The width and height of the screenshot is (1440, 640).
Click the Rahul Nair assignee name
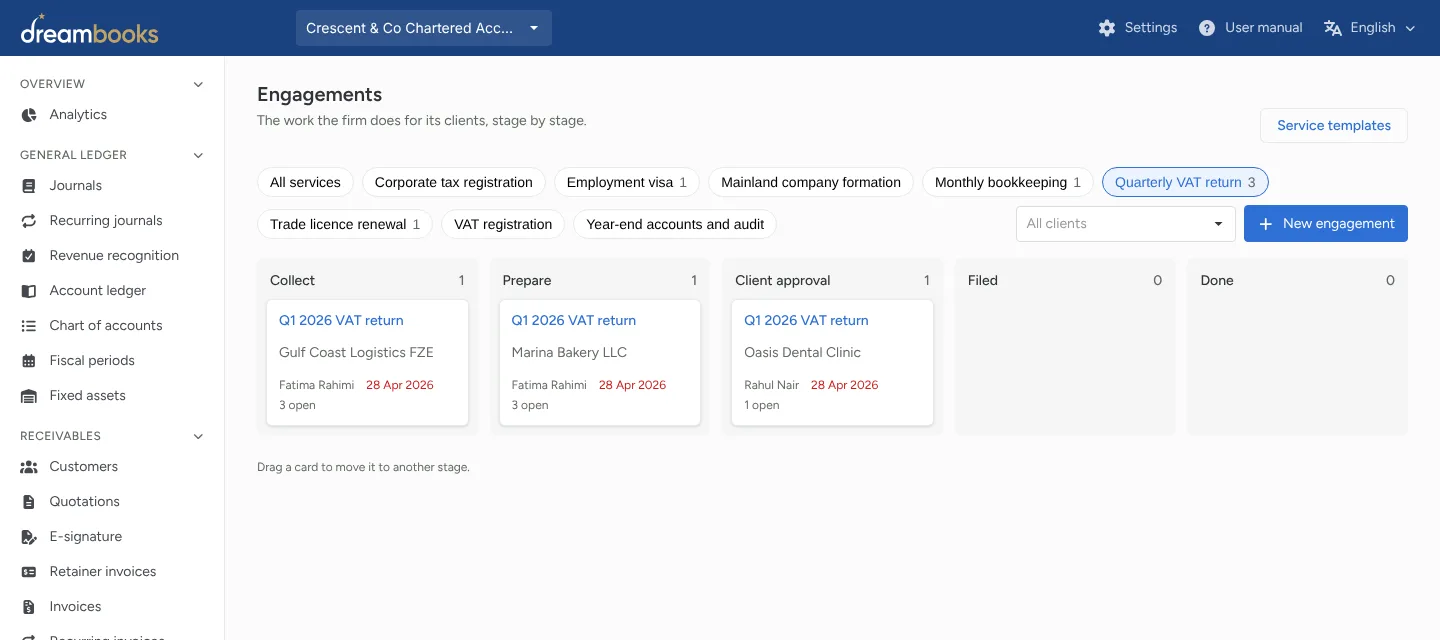point(772,385)
